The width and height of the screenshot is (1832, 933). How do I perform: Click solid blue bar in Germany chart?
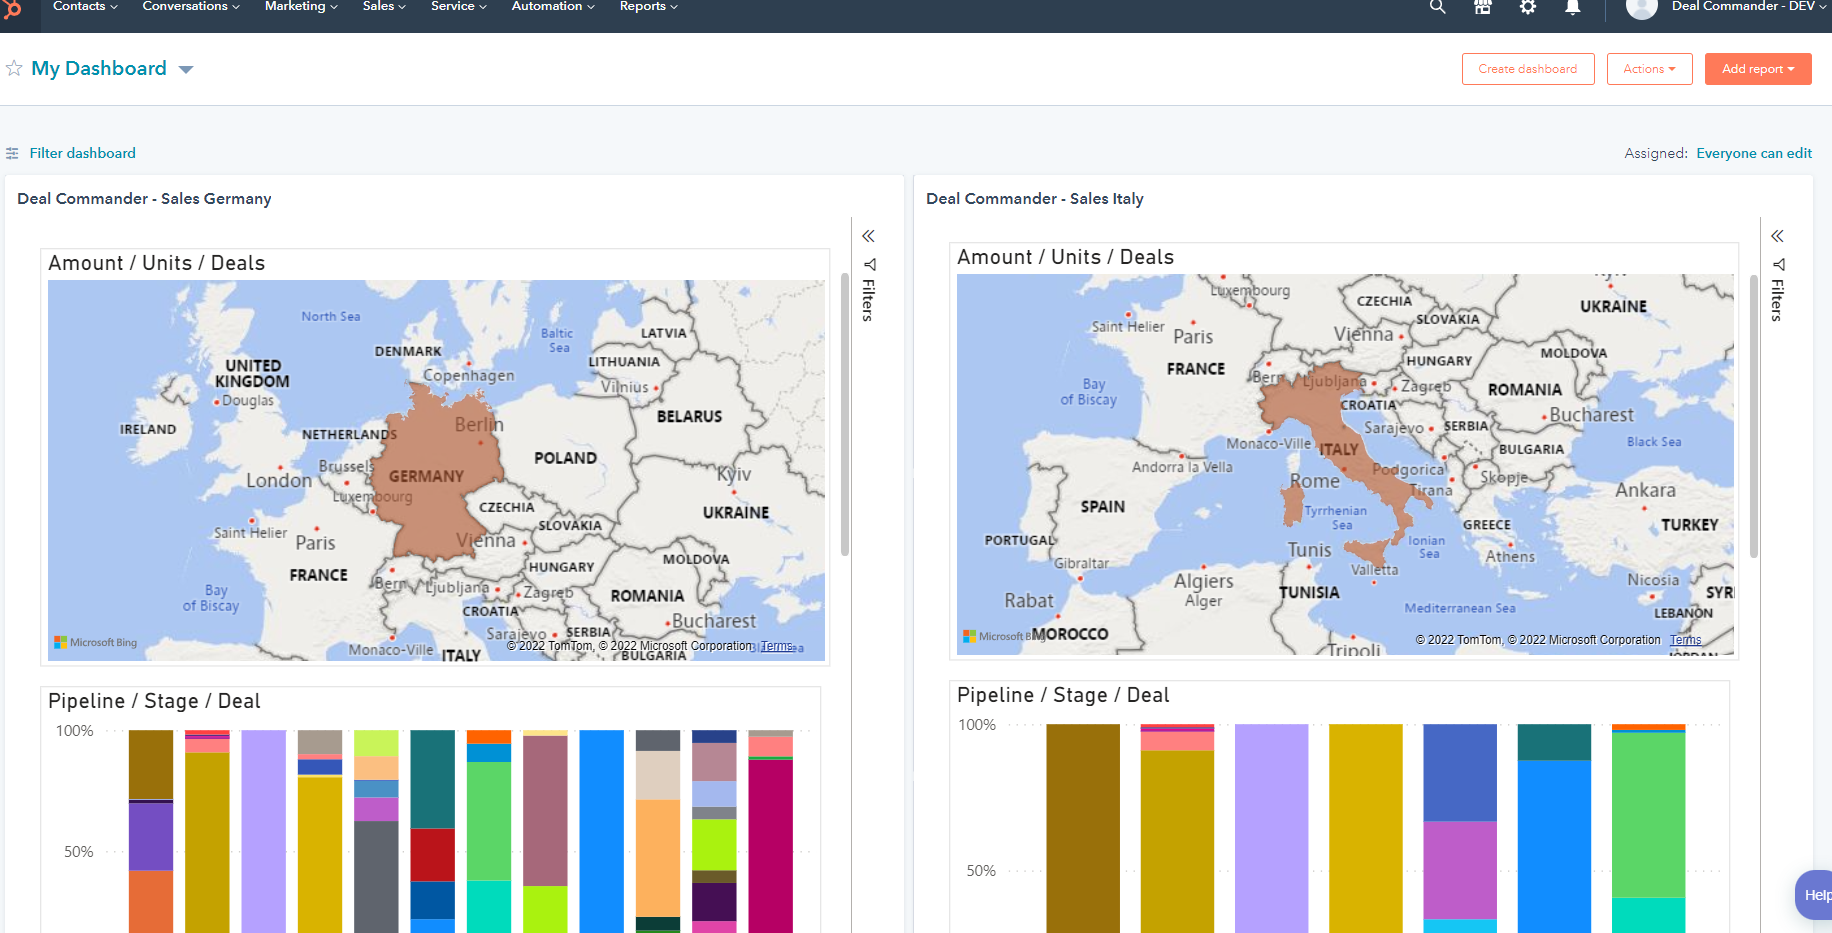click(601, 831)
